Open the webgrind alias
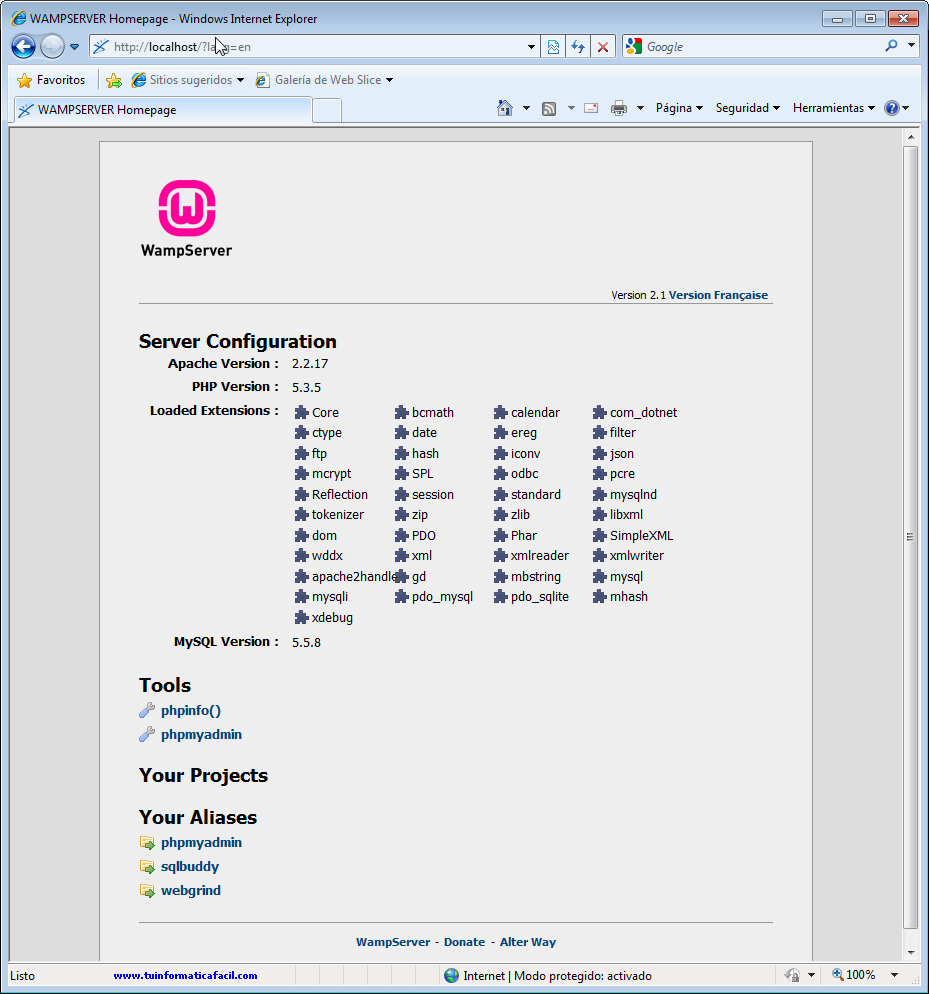Viewport: 929px width, 994px height. coord(191,891)
